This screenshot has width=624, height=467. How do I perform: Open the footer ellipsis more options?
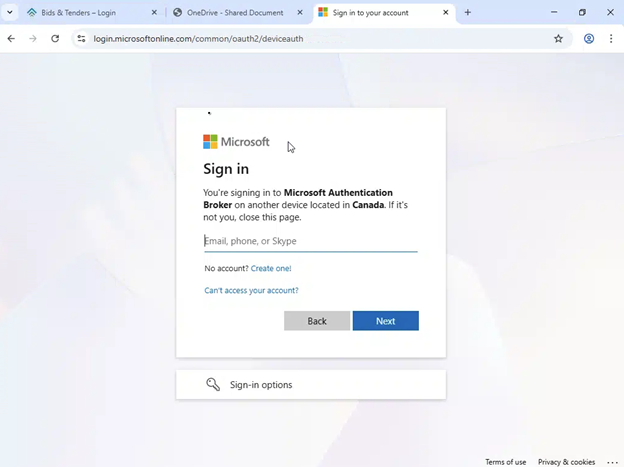pyautogui.click(x=612, y=462)
